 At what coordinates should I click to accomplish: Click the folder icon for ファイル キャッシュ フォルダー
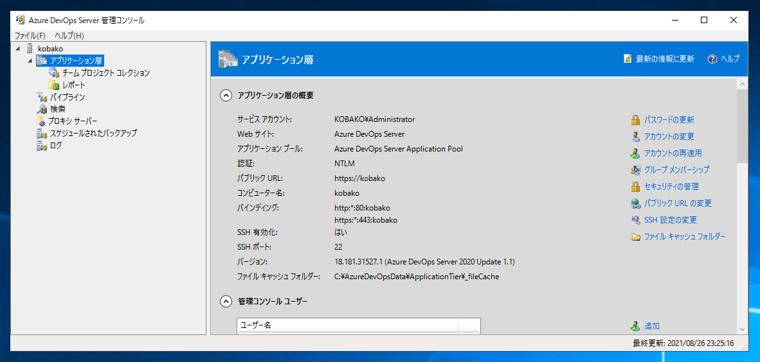click(x=635, y=237)
